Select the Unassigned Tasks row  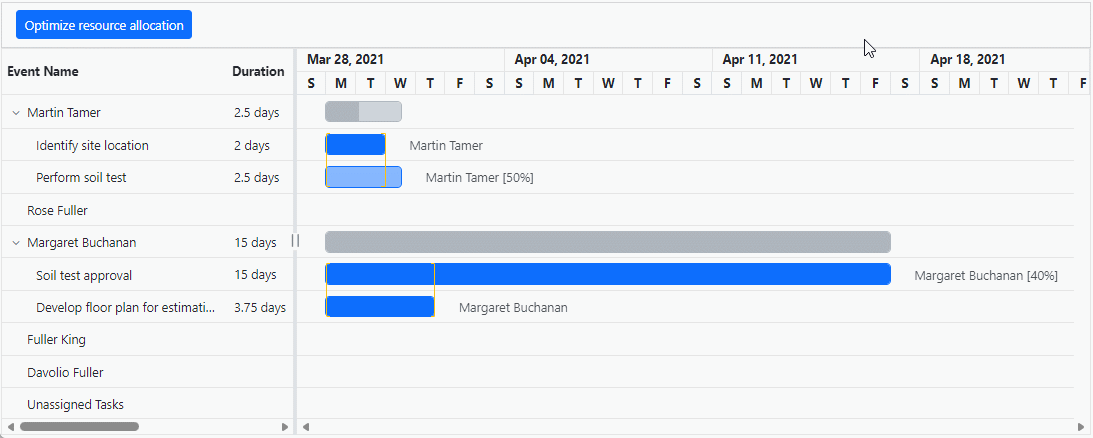pos(75,405)
